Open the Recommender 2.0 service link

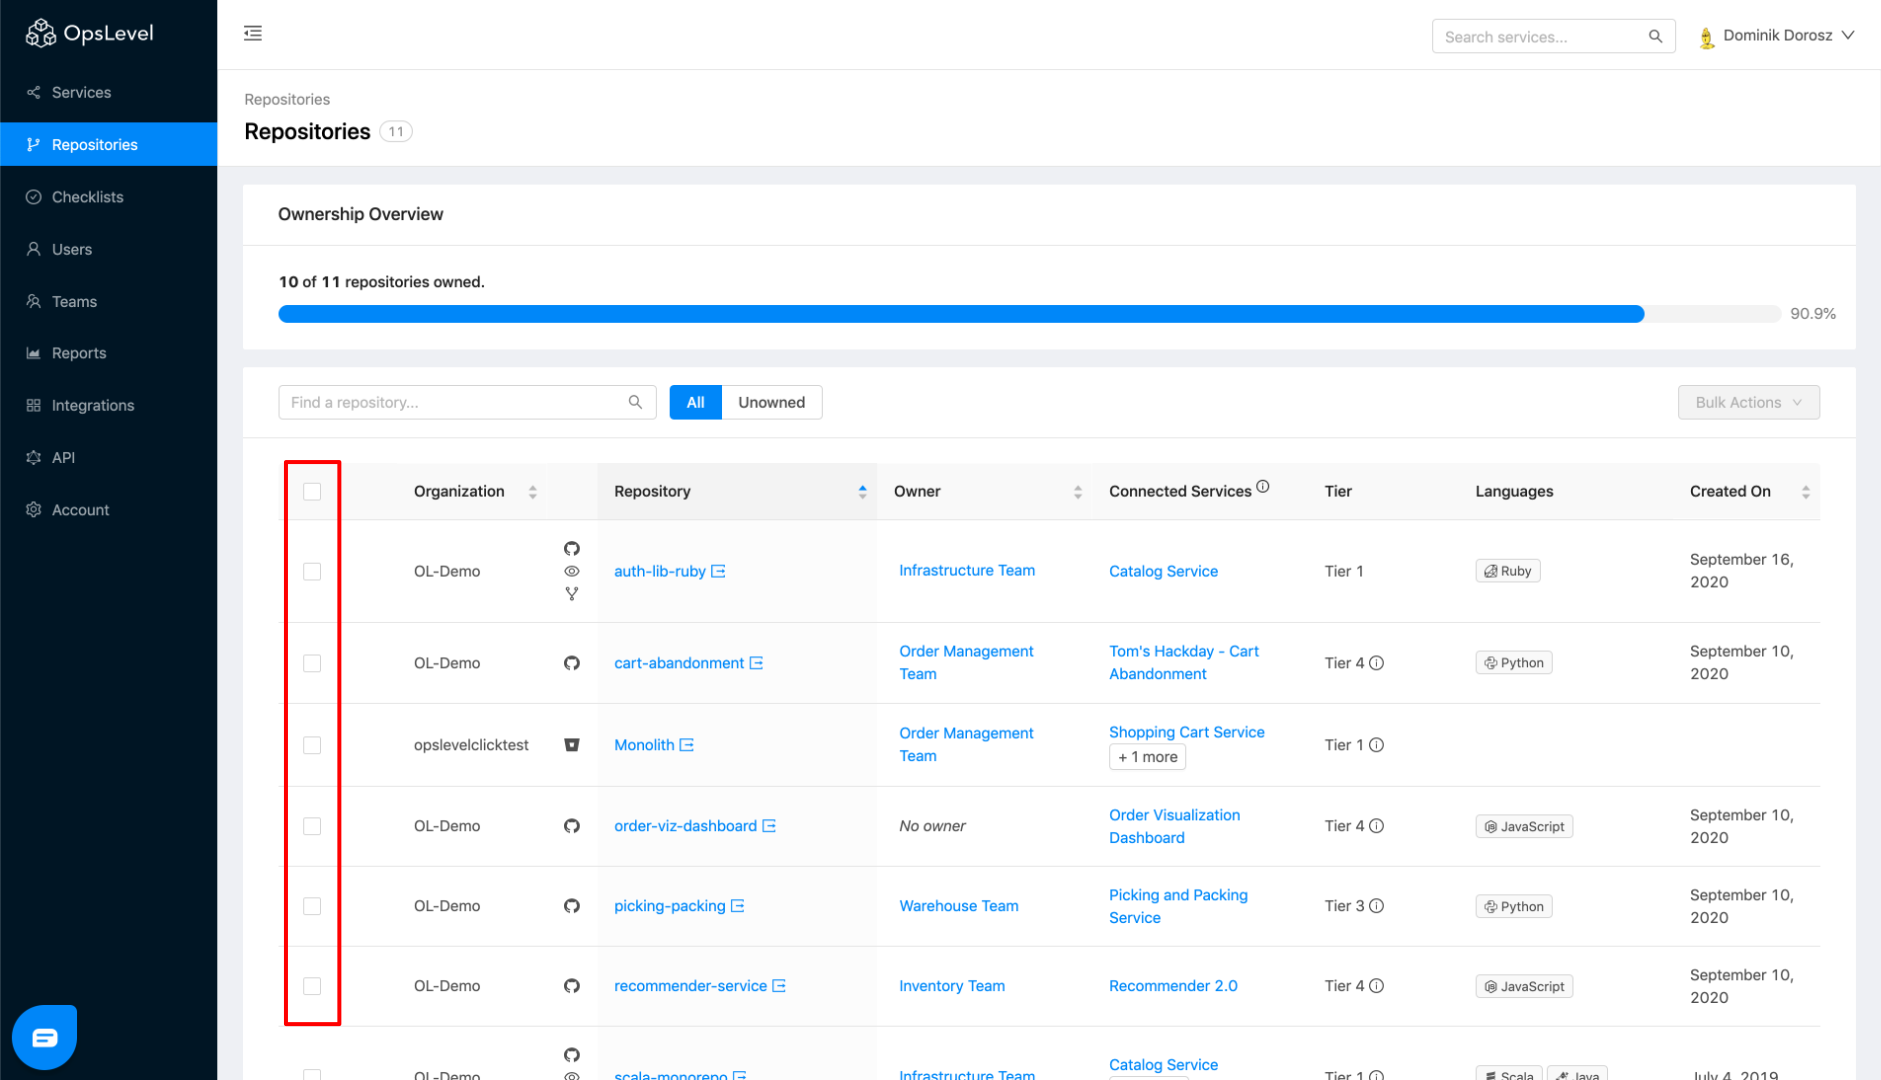1173,986
